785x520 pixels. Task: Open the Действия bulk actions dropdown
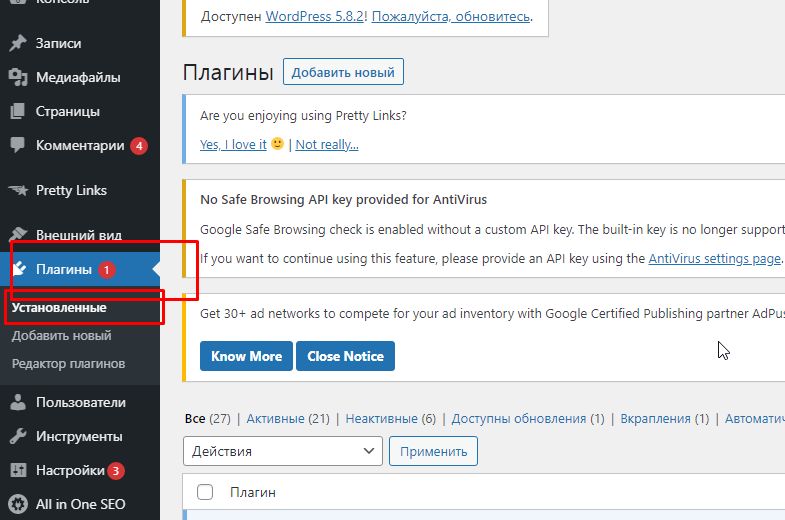(283, 451)
